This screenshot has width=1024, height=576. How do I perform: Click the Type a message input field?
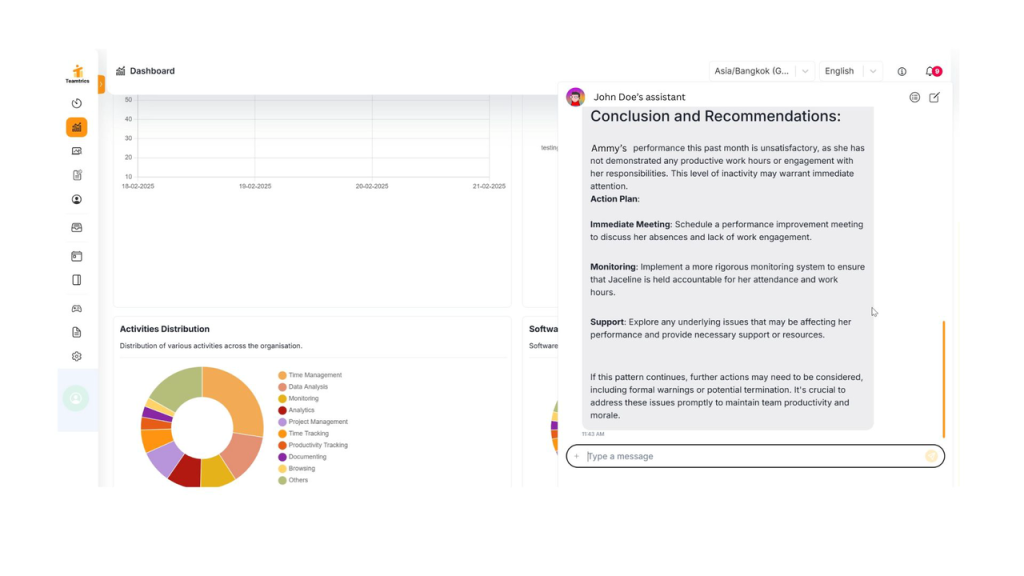coord(700,456)
